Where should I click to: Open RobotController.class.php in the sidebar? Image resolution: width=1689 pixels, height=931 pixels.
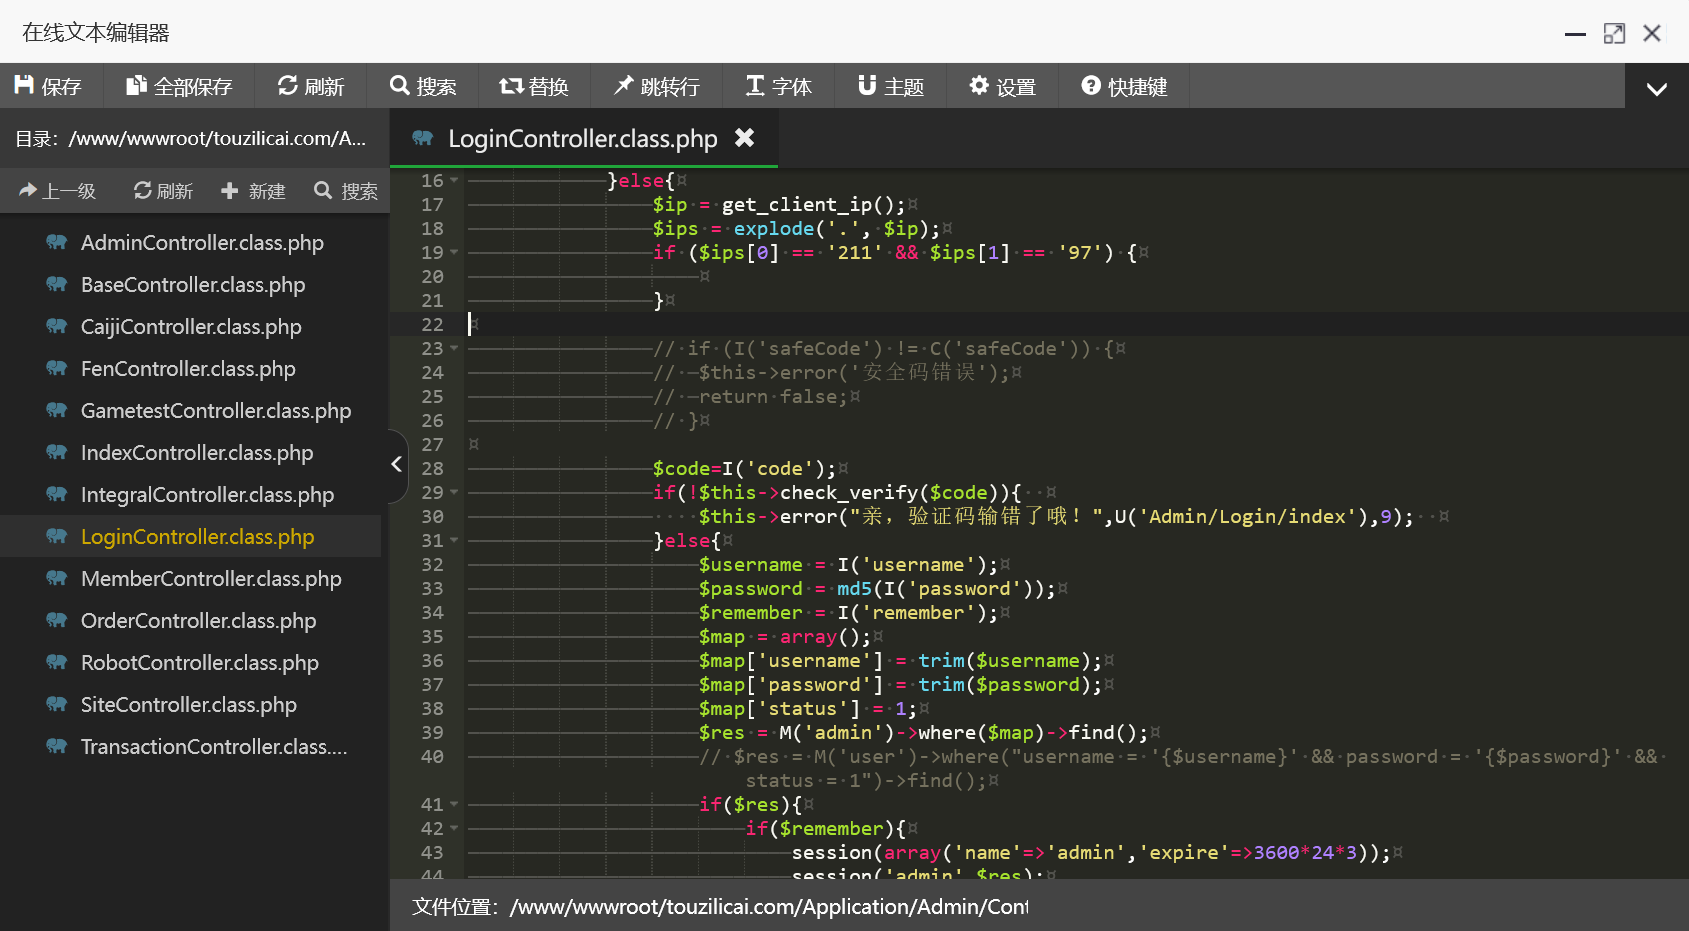coord(199,663)
